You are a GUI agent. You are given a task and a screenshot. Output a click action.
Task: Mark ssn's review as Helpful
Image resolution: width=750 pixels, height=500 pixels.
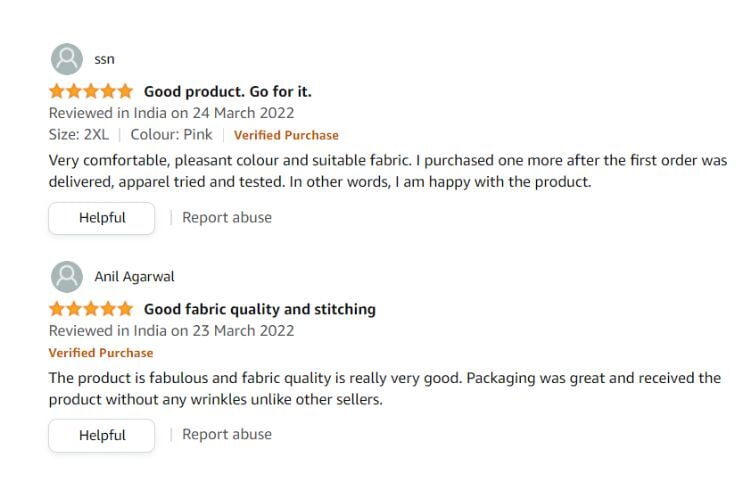tap(102, 218)
